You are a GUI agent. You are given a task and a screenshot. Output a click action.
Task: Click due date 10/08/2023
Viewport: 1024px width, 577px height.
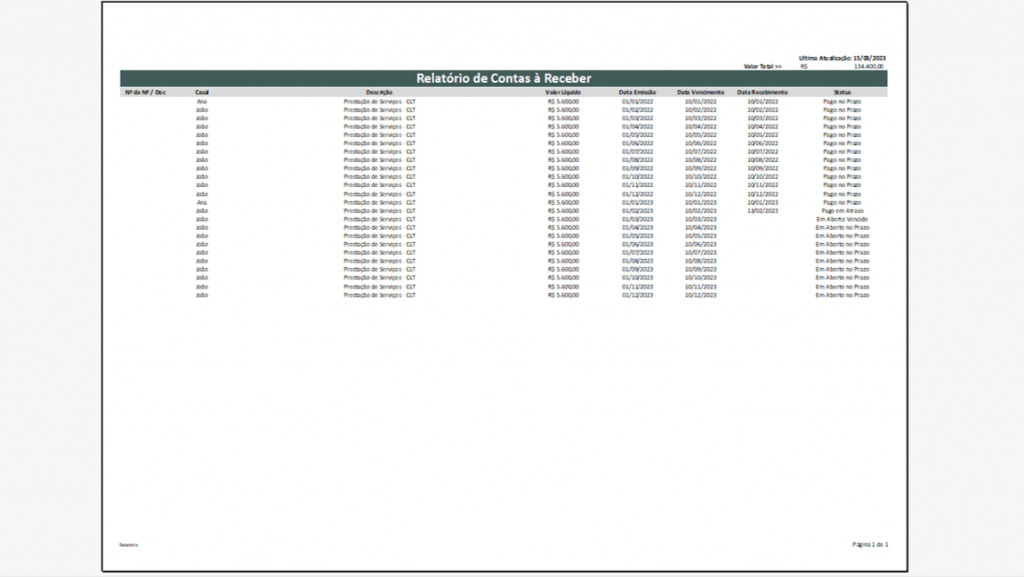click(x=700, y=261)
